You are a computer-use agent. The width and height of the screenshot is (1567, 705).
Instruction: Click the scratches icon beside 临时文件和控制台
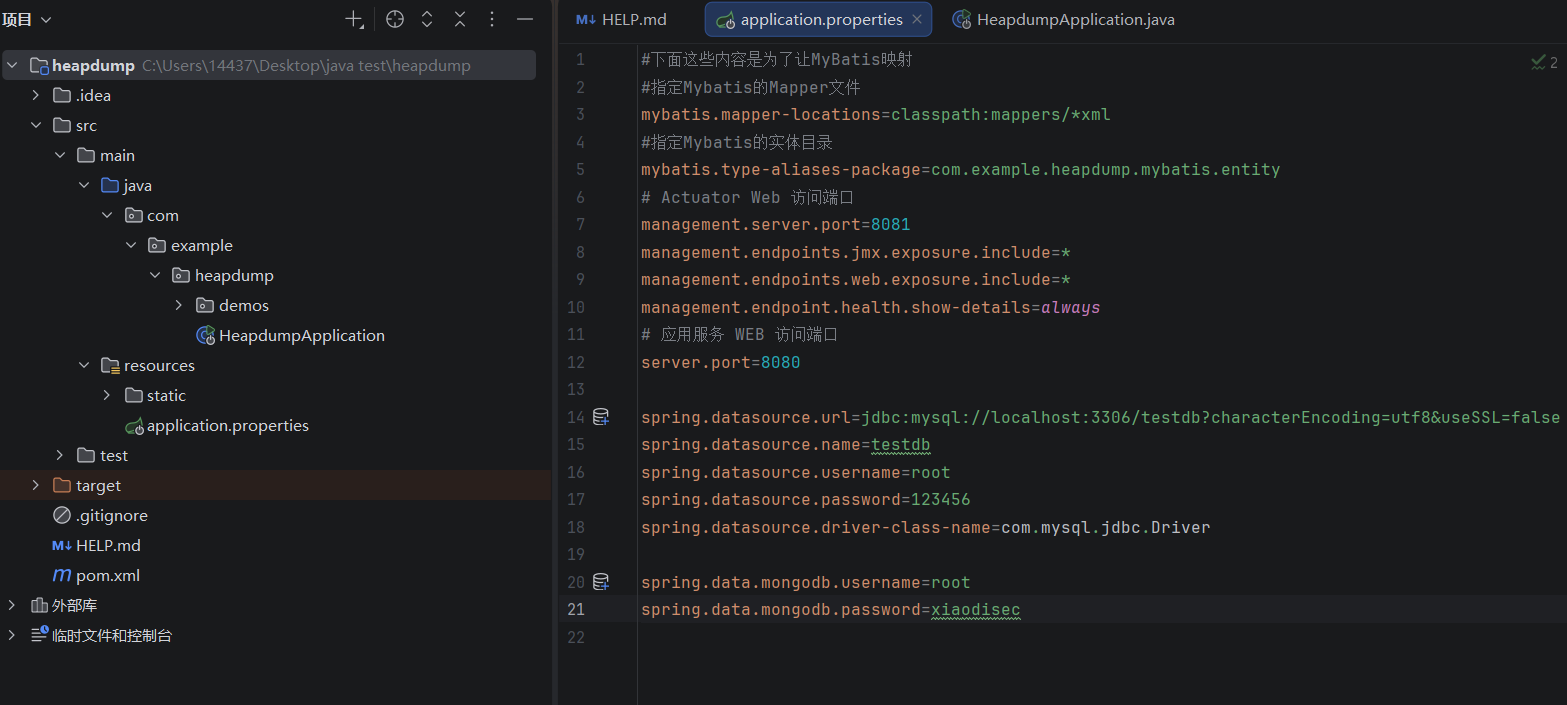40,635
